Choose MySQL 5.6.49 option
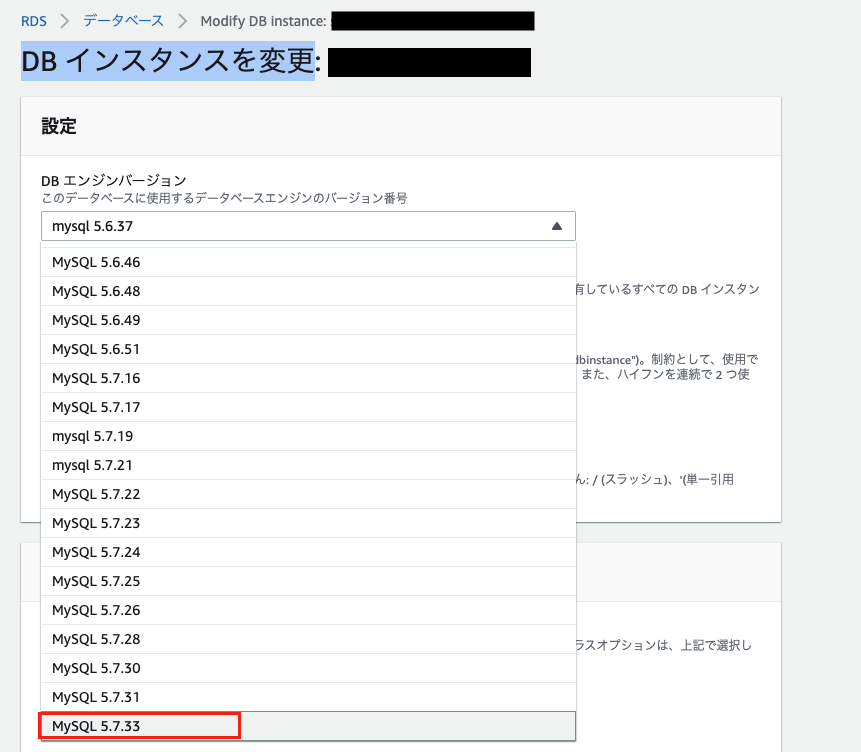 click(308, 320)
